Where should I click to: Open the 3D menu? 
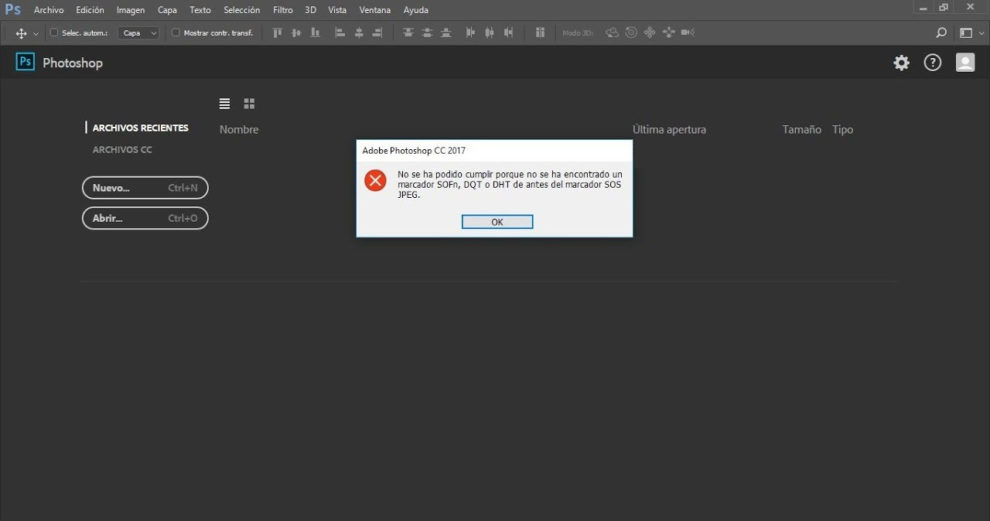click(310, 10)
